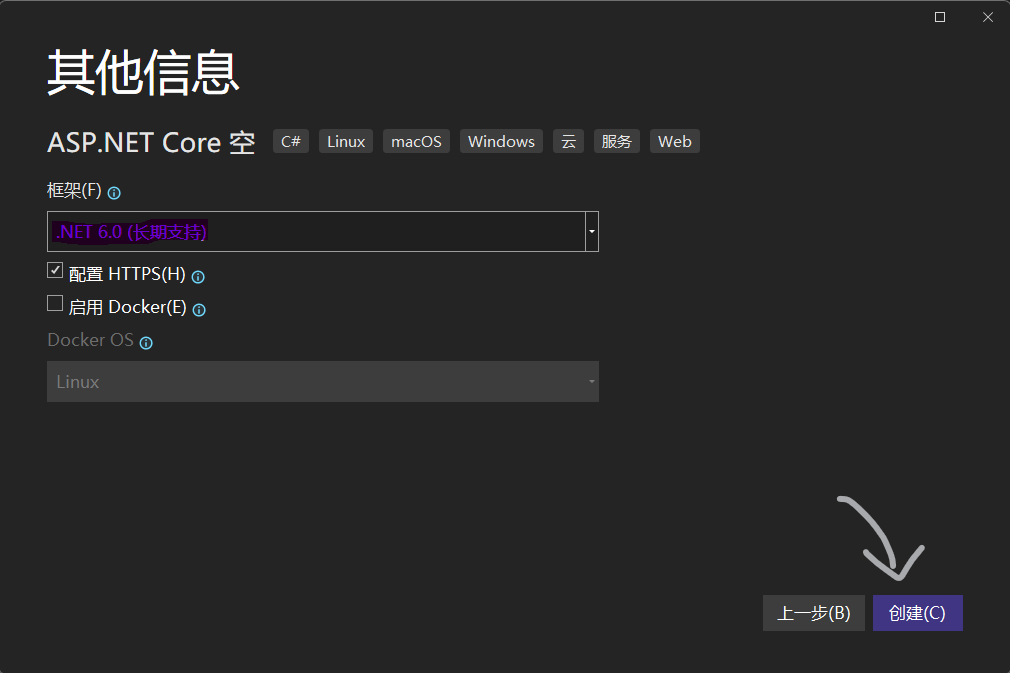Open the Docker OS Linux dropdown
This screenshot has height=673, width=1010.
click(x=323, y=381)
